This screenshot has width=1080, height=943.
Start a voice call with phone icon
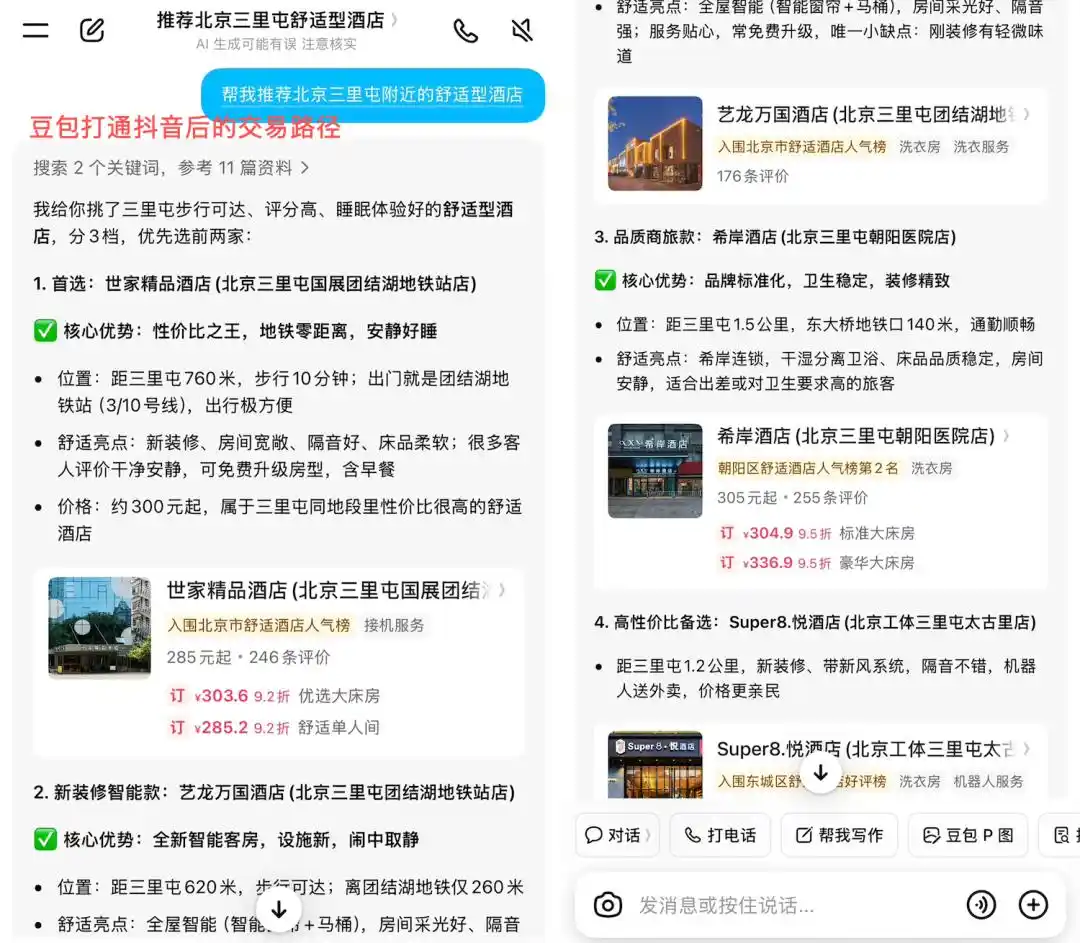click(x=466, y=30)
